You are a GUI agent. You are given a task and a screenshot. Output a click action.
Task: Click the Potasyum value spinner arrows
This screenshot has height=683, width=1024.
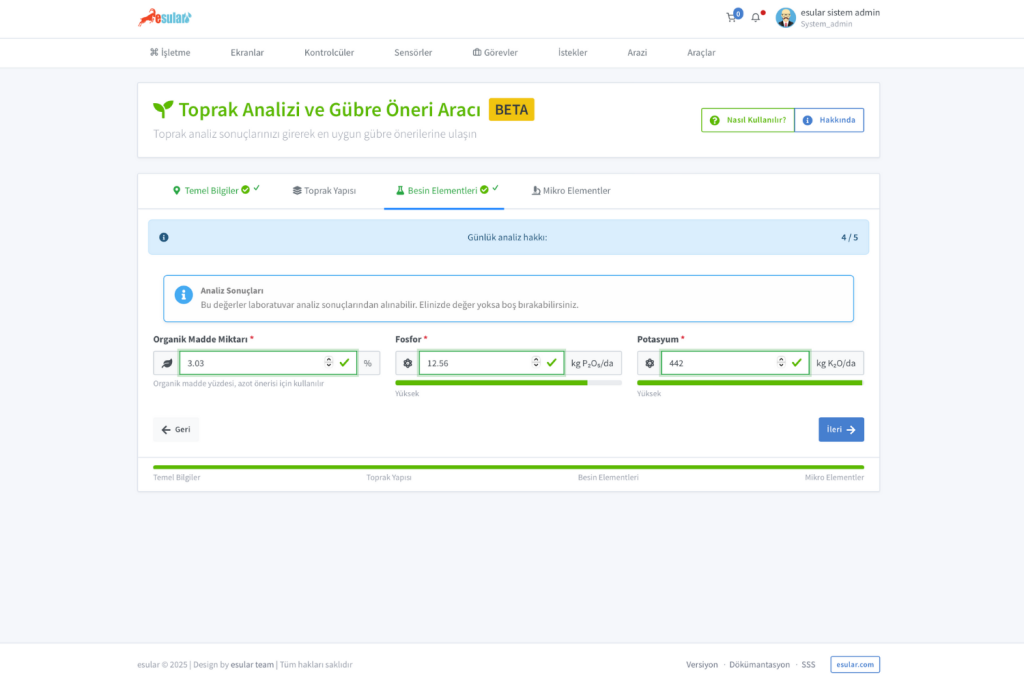[779, 363]
